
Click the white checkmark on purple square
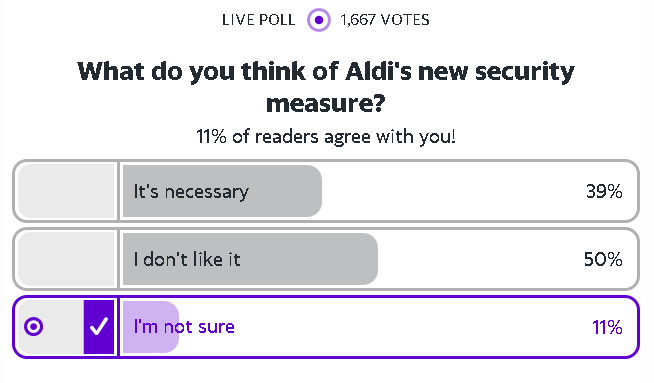coord(99,327)
